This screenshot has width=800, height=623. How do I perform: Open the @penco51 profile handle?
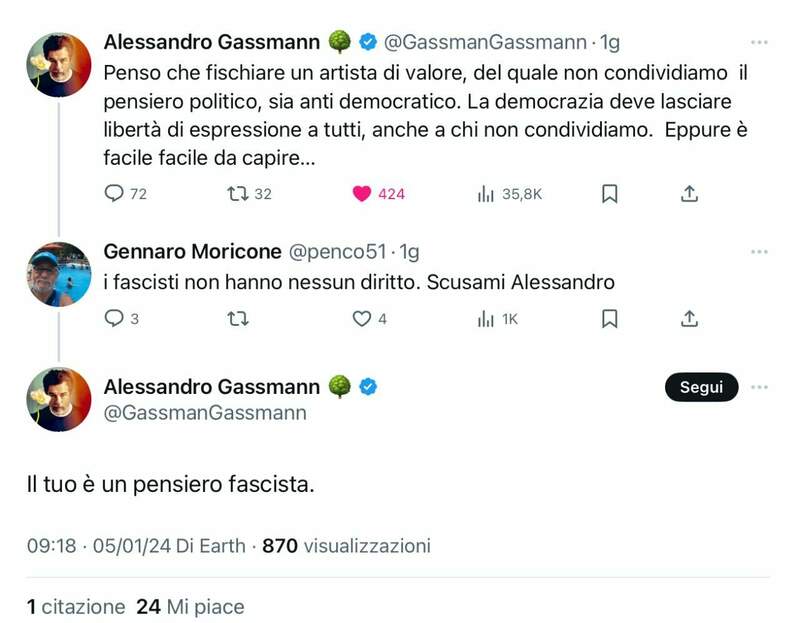[x=338, y=252]
